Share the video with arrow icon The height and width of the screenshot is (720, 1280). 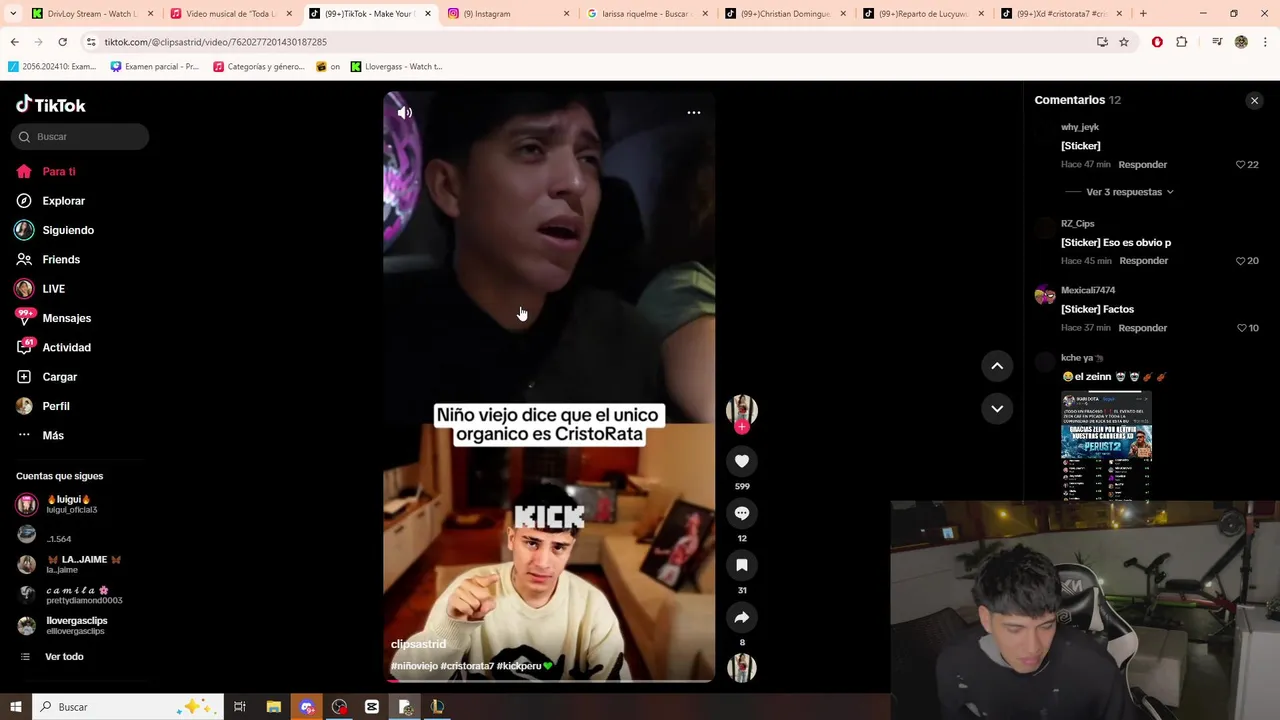pos(742,617)
